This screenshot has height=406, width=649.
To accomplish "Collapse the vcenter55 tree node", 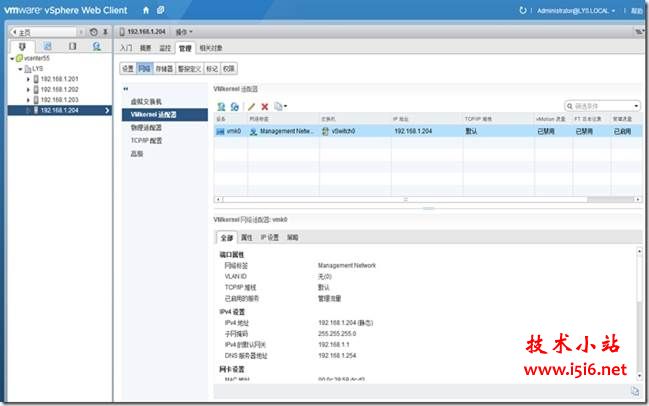I will pos(12,58).
